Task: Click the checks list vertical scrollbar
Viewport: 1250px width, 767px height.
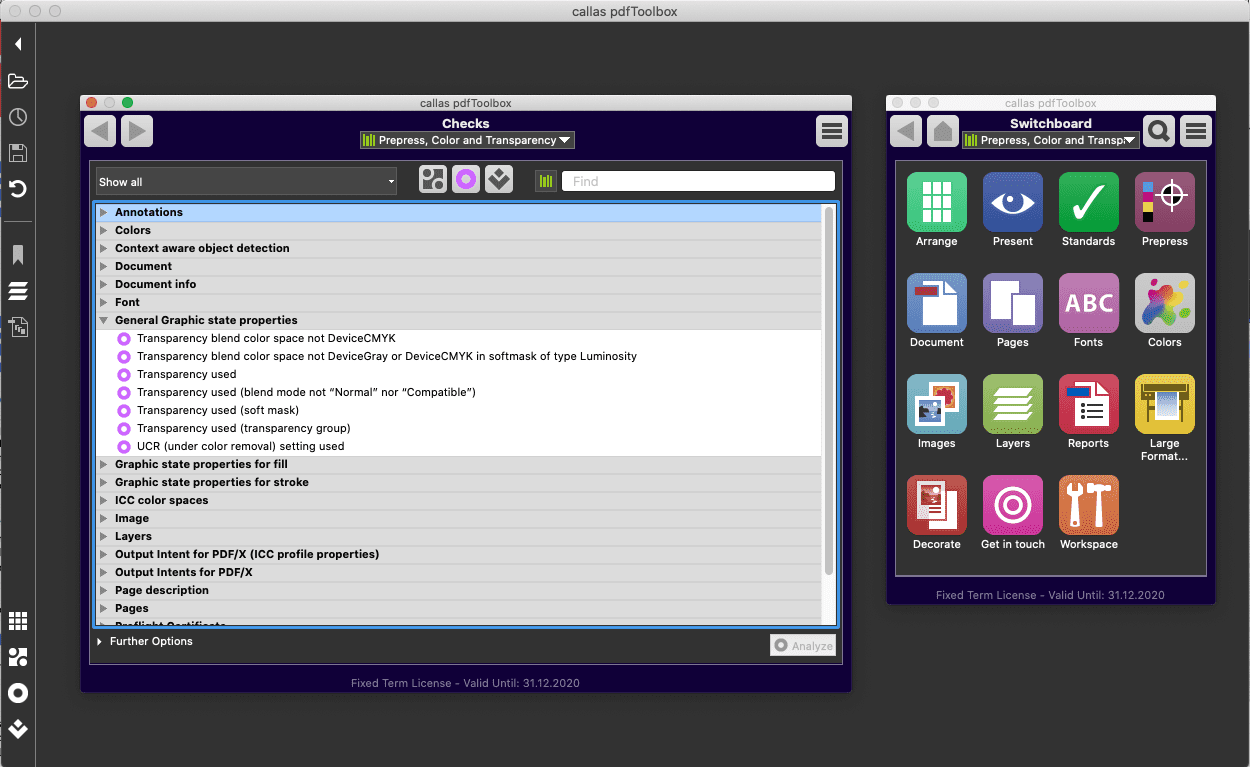Action: point(828,390)
